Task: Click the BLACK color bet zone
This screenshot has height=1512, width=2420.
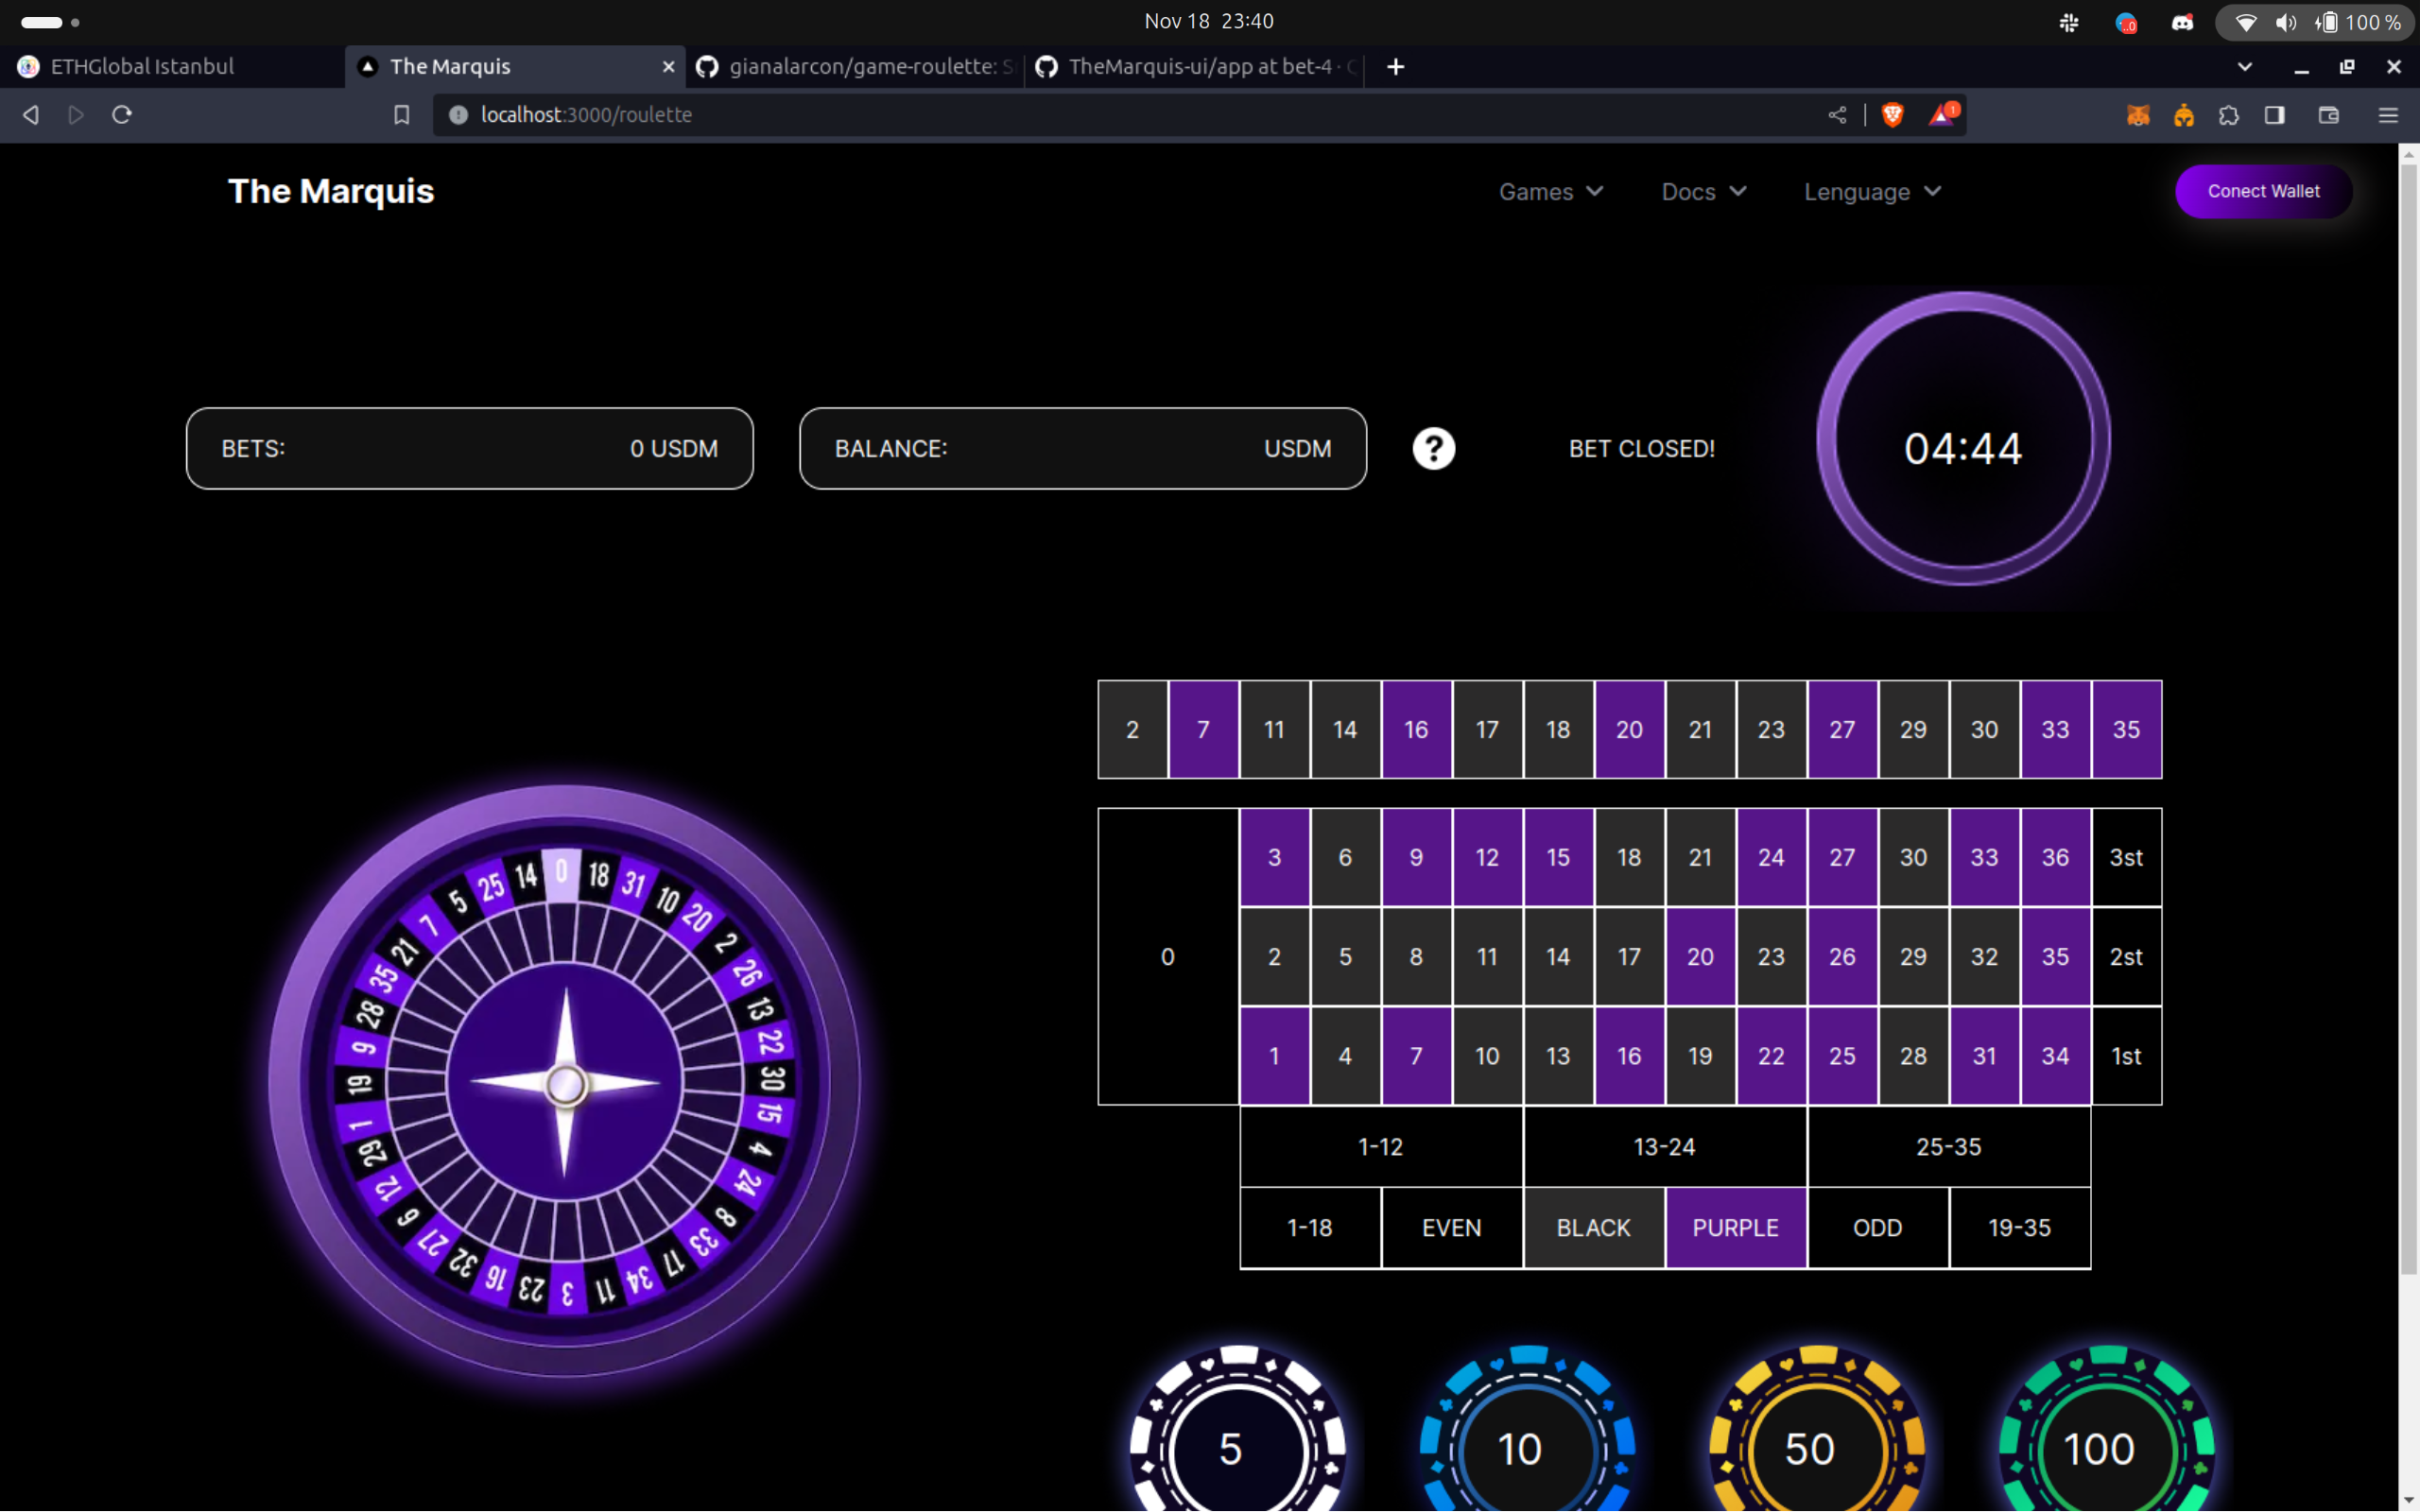Action: [1591, 1227]
